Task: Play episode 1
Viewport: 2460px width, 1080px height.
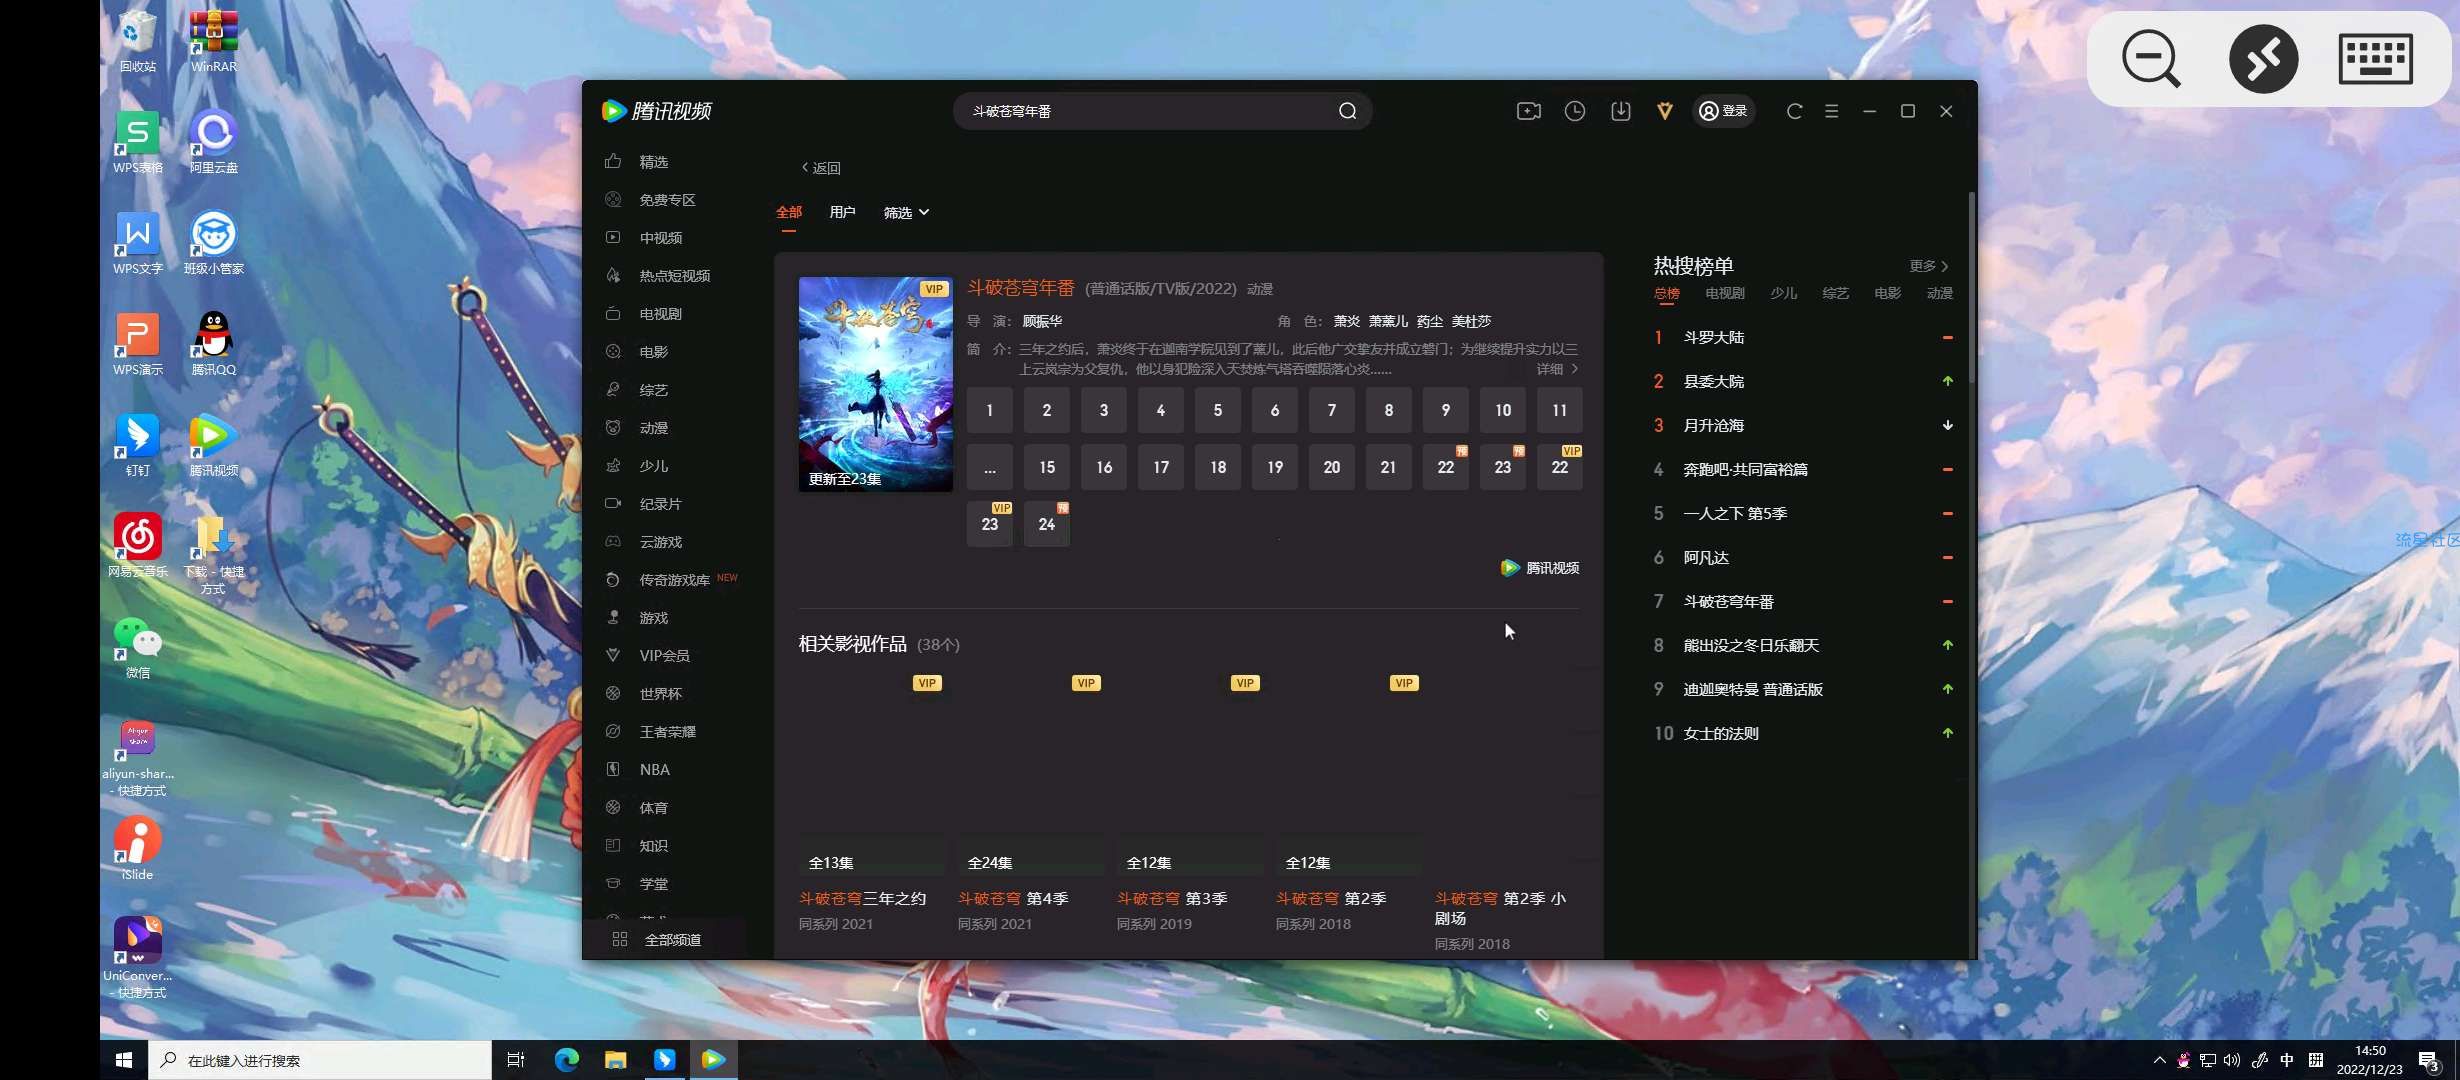Action: [x=989, y=410]
